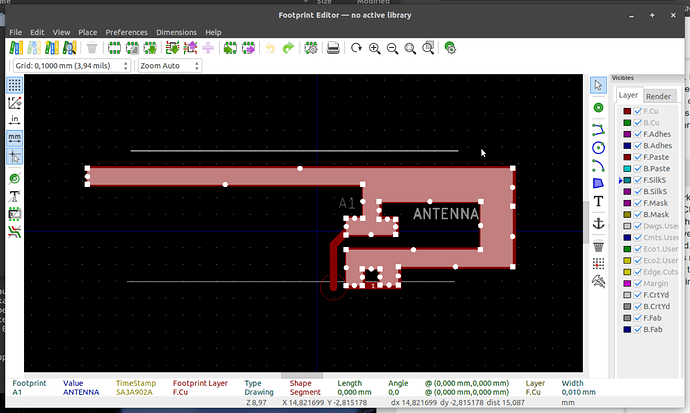Screen dimensions: 690x413
Task: Toggle grid display button
Action: click(x=15, y=85)
